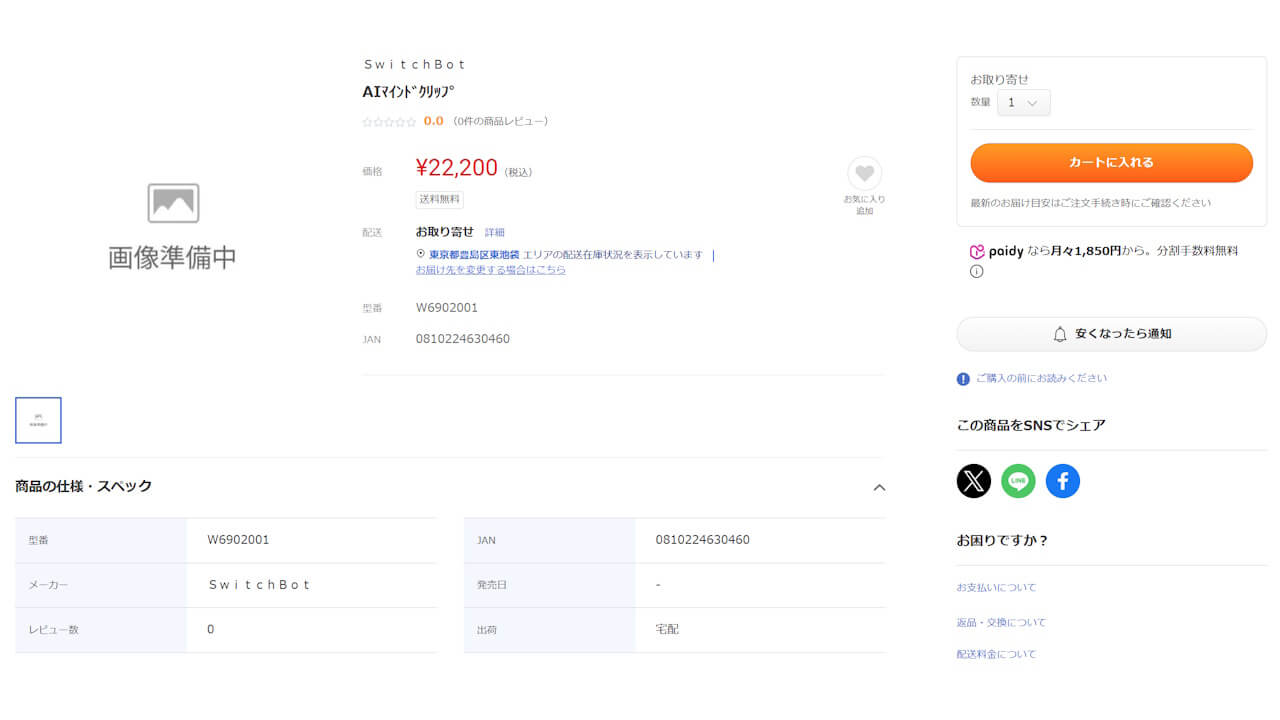Open the 配送 詳細 link
This screenshot has height=720, width=1280.
tap(495, 232)
